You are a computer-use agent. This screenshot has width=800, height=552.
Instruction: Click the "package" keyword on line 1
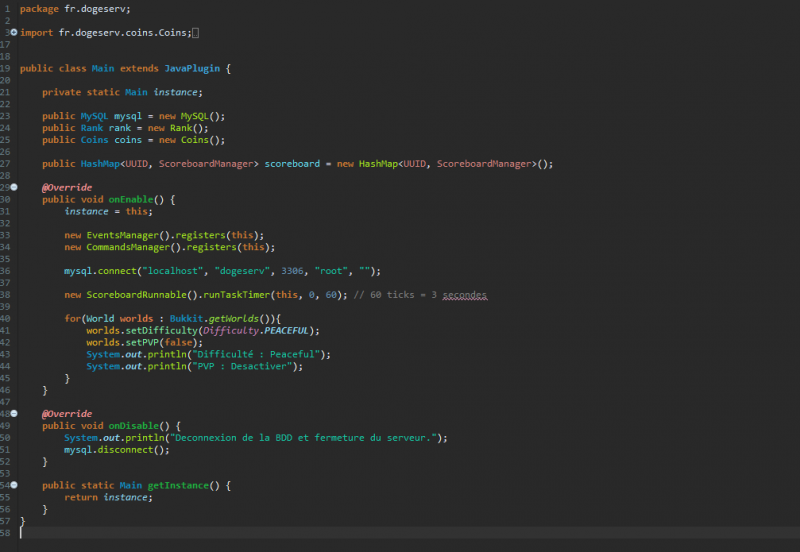(39, 9)
